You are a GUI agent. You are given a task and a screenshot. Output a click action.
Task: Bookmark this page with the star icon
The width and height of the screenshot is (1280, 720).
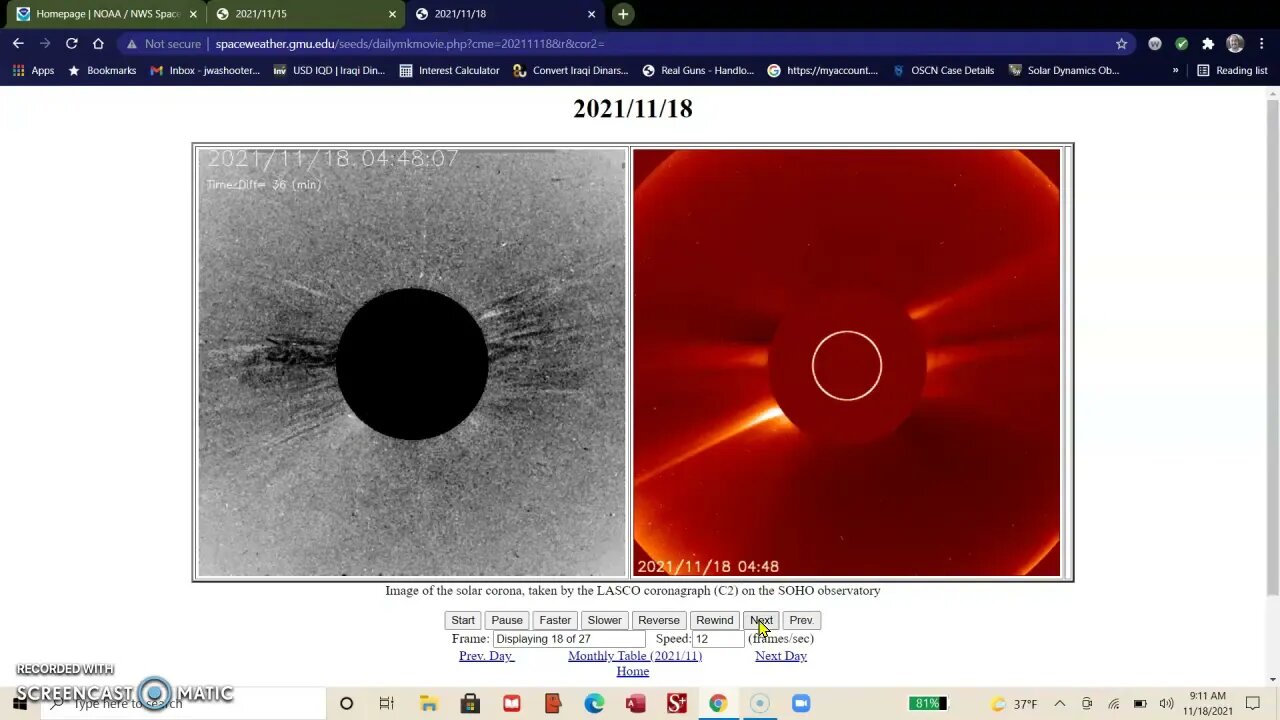click(1121, 44)
